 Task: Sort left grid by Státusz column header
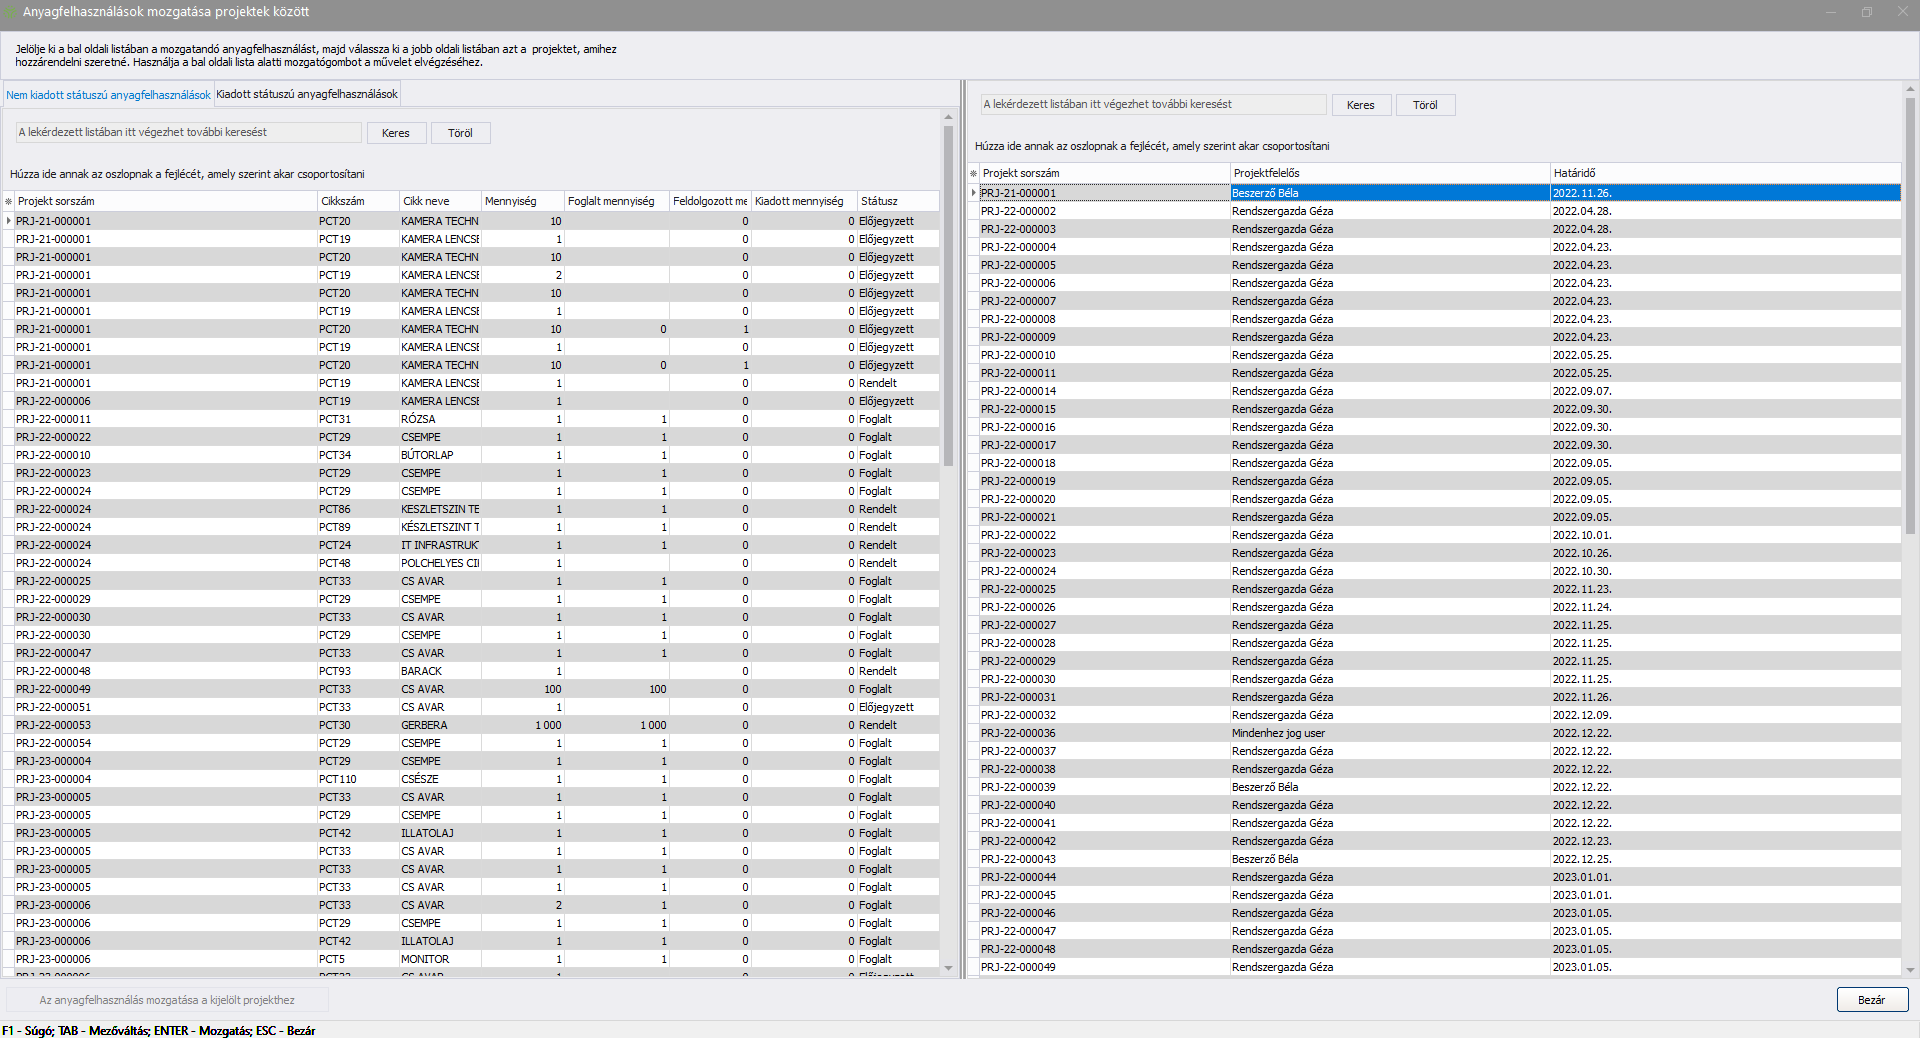click(896, 201)
